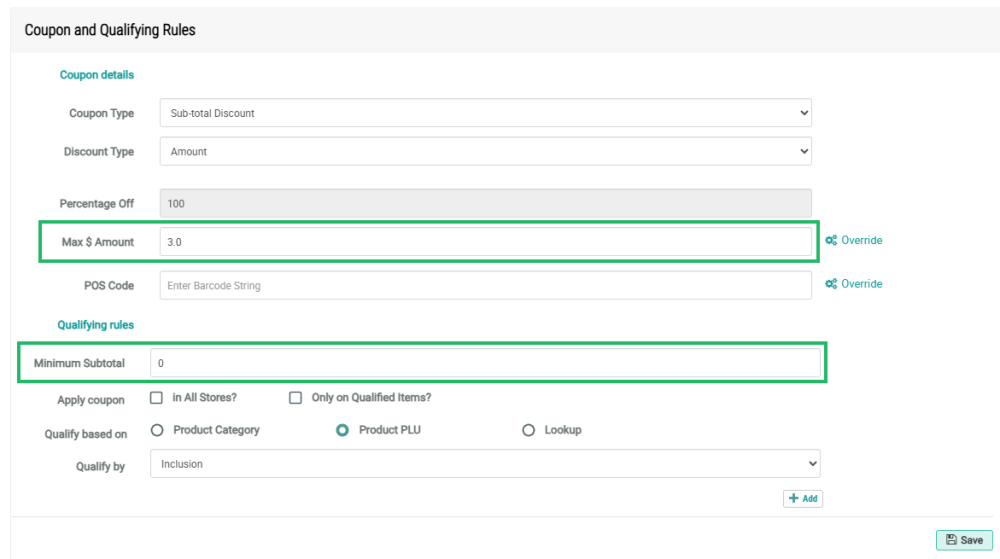Choose the Product PLU radio option

(342, 430)
